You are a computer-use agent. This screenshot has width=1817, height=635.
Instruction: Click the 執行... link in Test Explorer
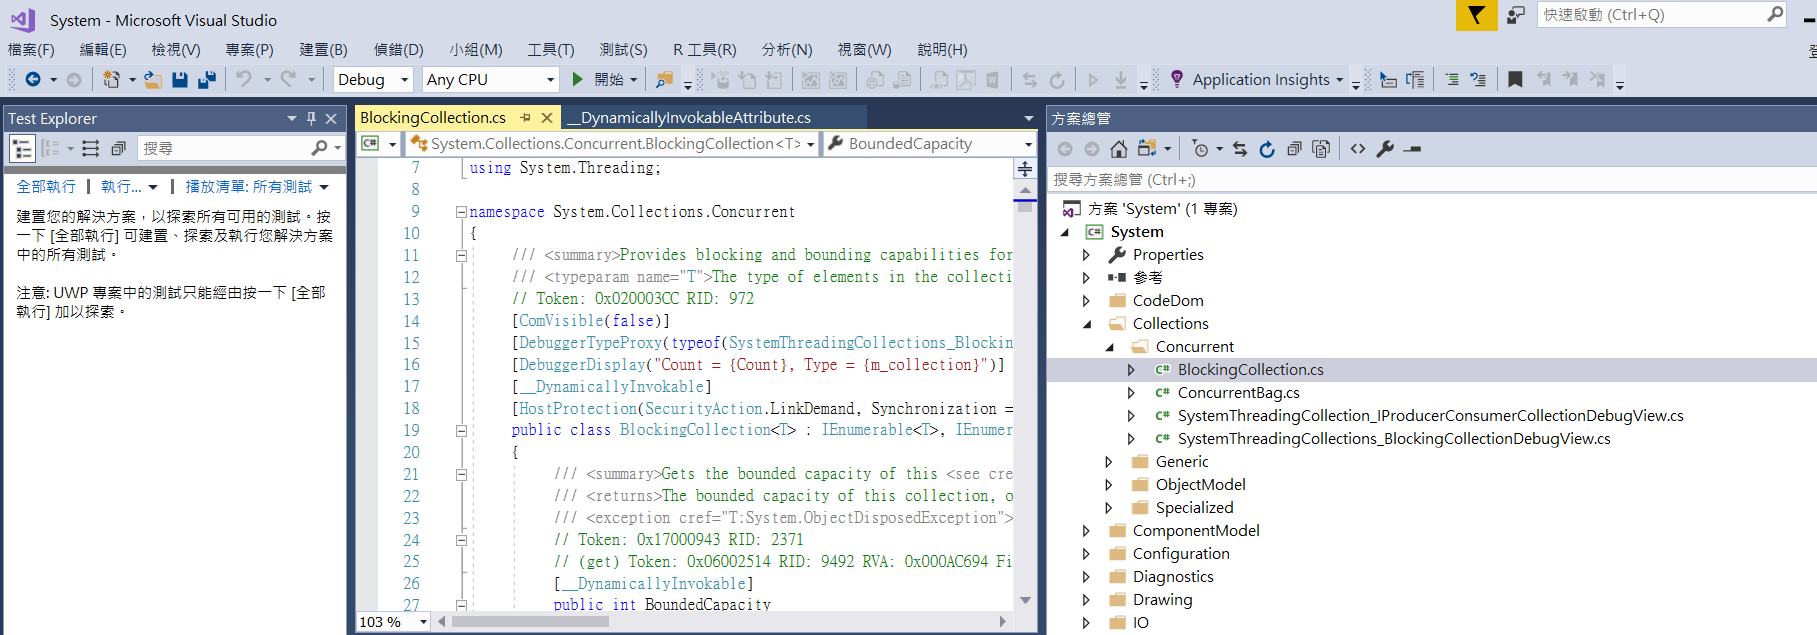tap(121, 187)
